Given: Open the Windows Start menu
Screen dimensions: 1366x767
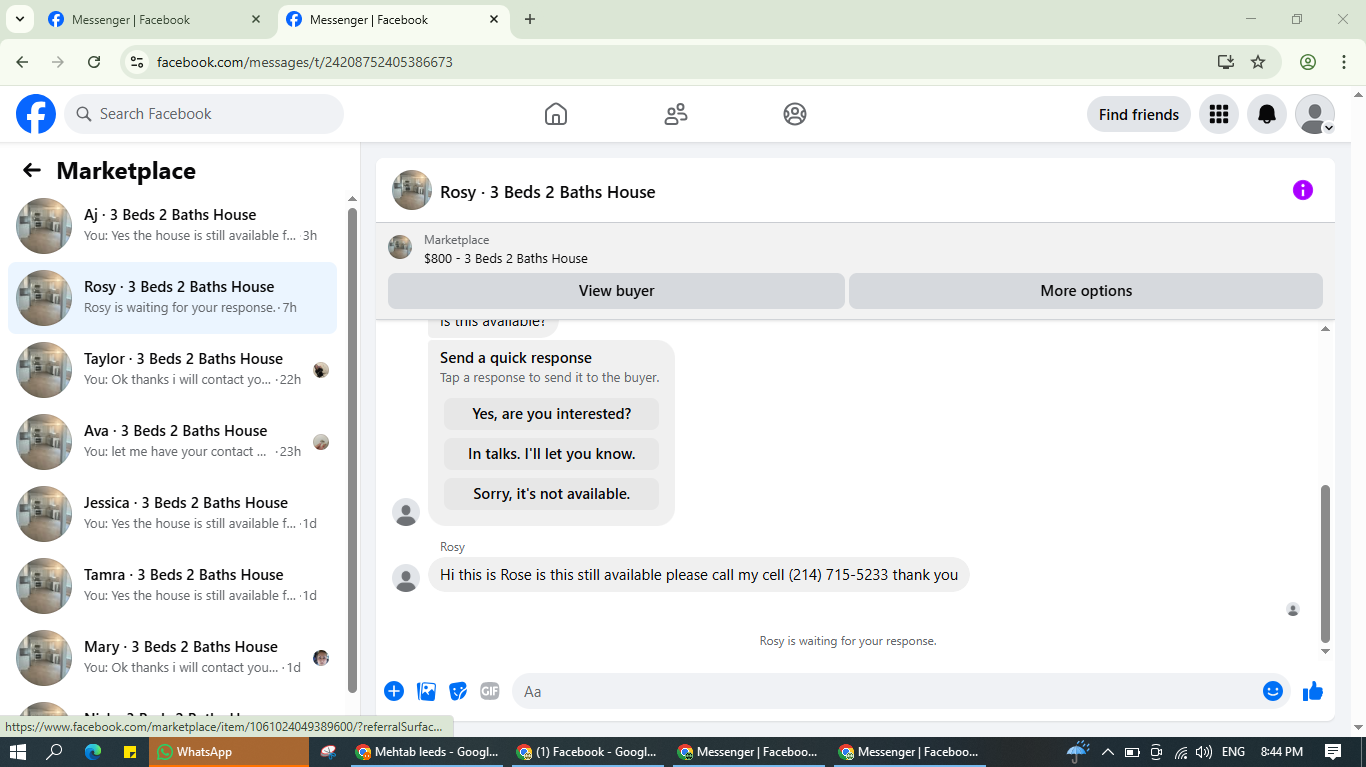Looking at the screenshot, I should 18,752.
